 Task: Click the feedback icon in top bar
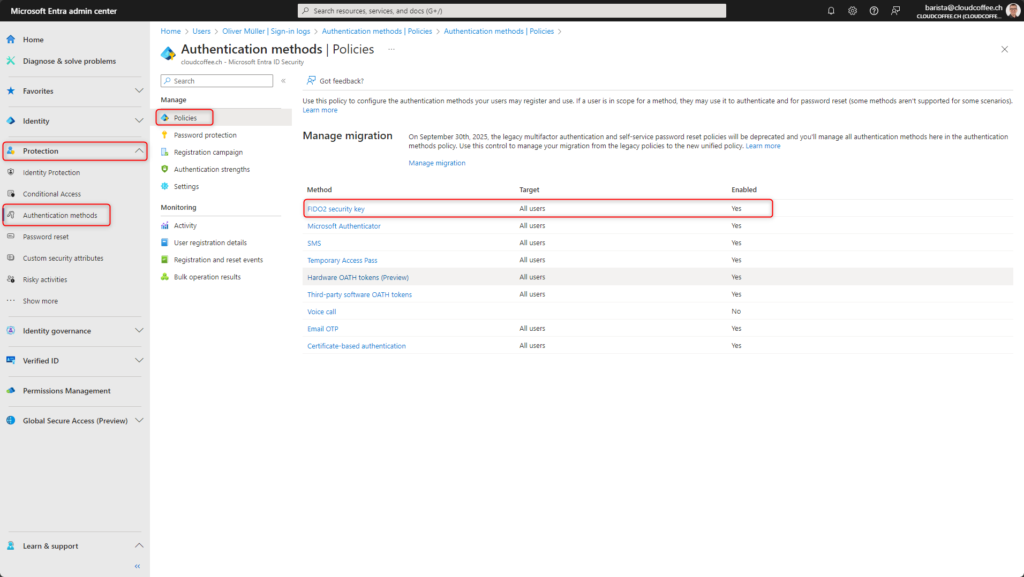pos(895,10)
